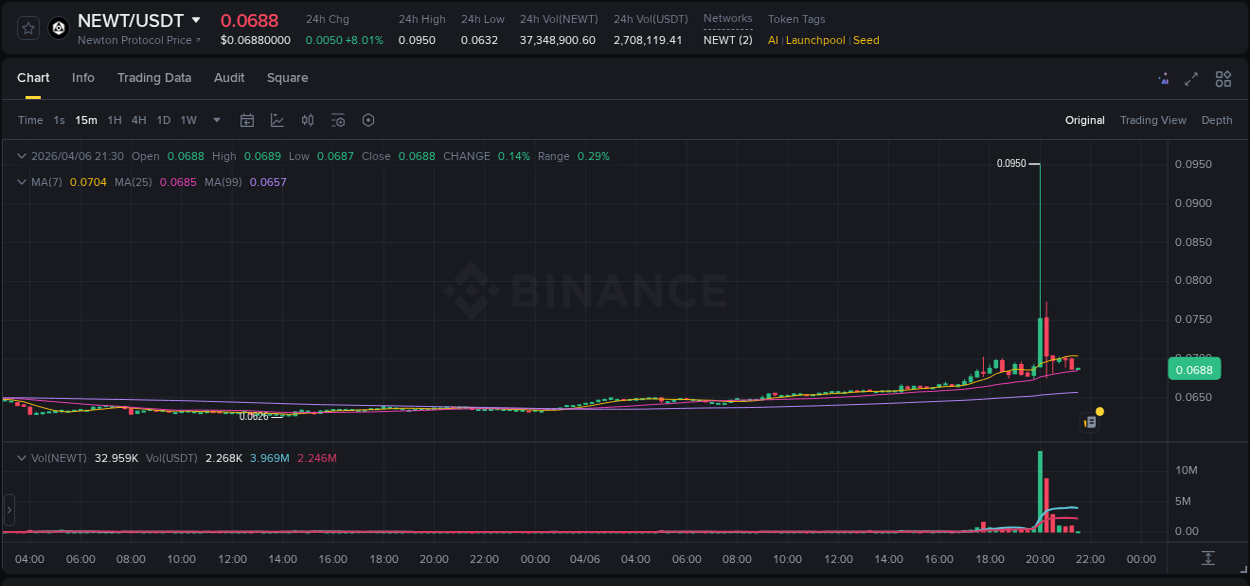
Task: Click MA(7) value 0.0704
Action: tap(88, 182)
